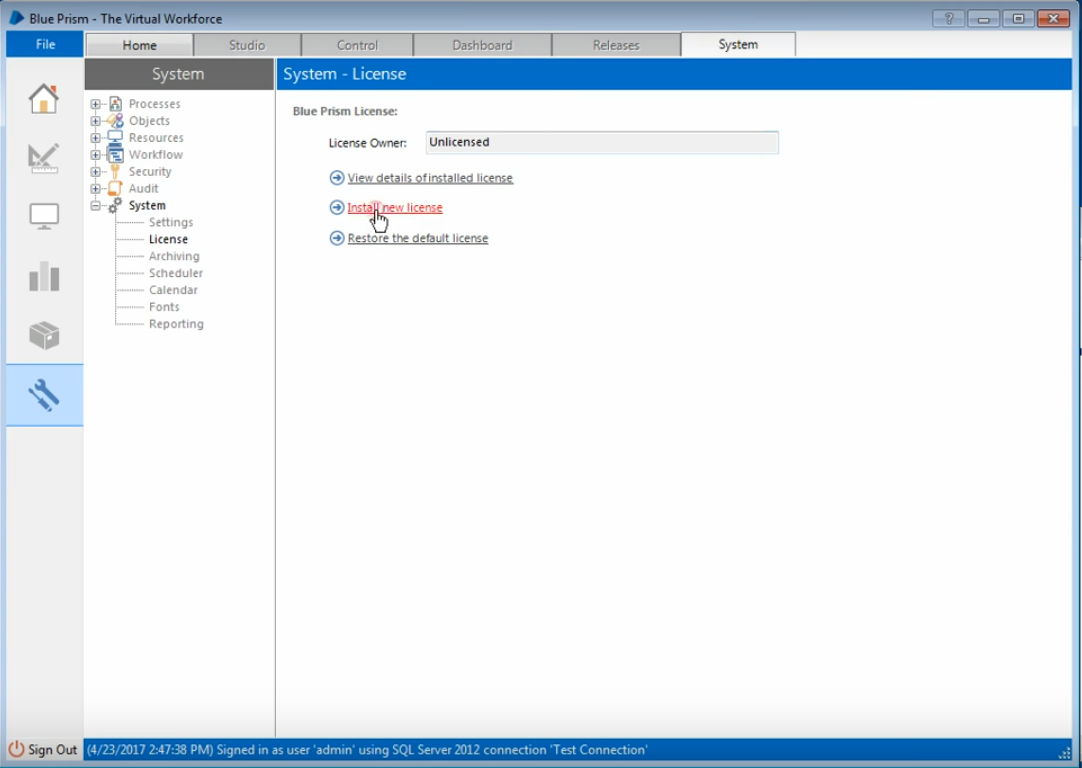Expand the Processes tree node
Image resolution: width=1082 pixels, height=768 pixels.
click(x=95, y=104)
